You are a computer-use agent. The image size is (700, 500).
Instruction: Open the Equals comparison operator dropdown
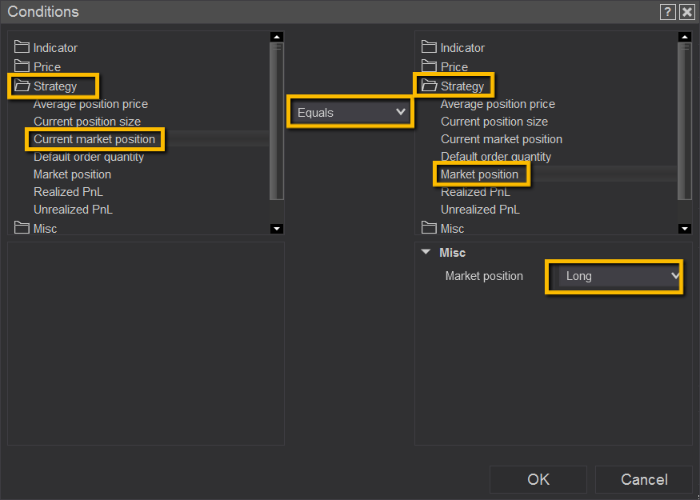coord(350,112)
